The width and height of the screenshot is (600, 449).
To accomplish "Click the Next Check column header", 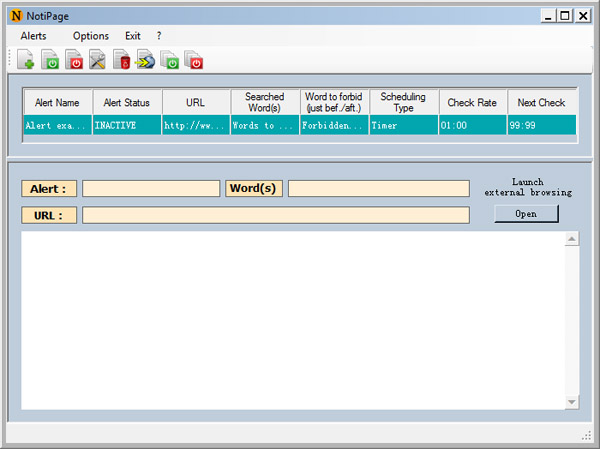I will (x=542, y=102).
